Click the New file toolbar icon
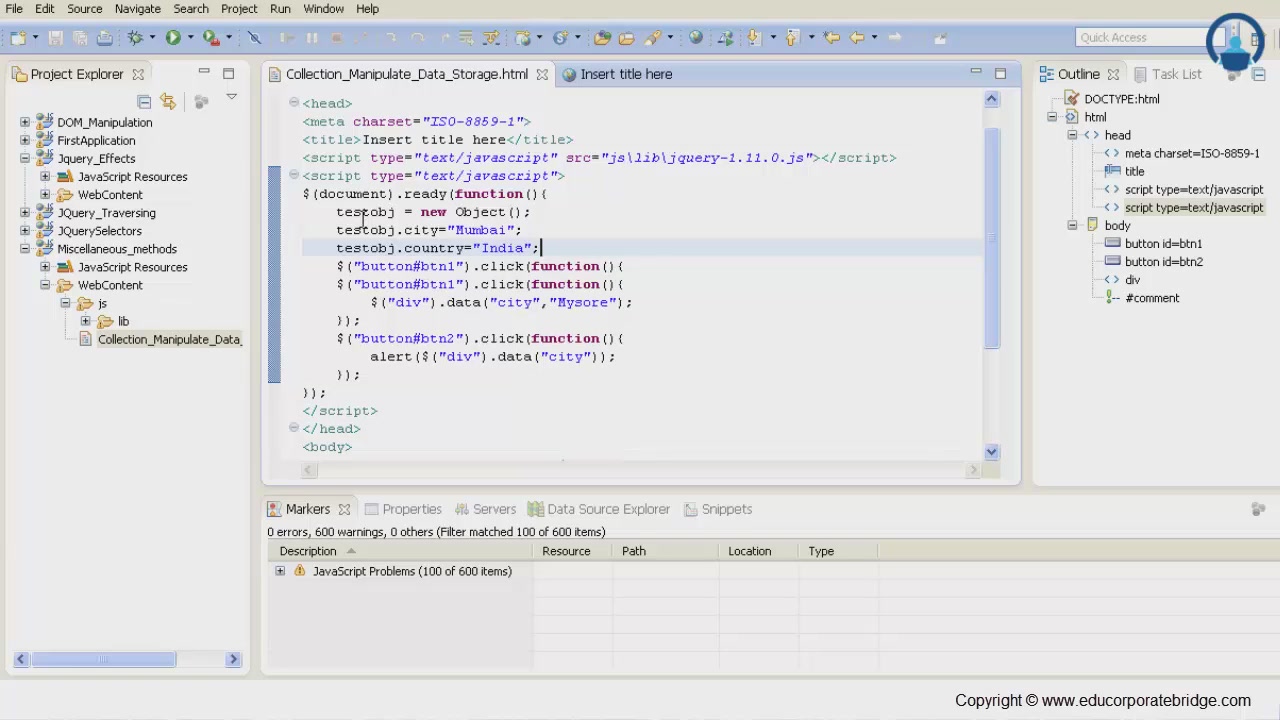The image size is (1280, 720). click(18, 38)
